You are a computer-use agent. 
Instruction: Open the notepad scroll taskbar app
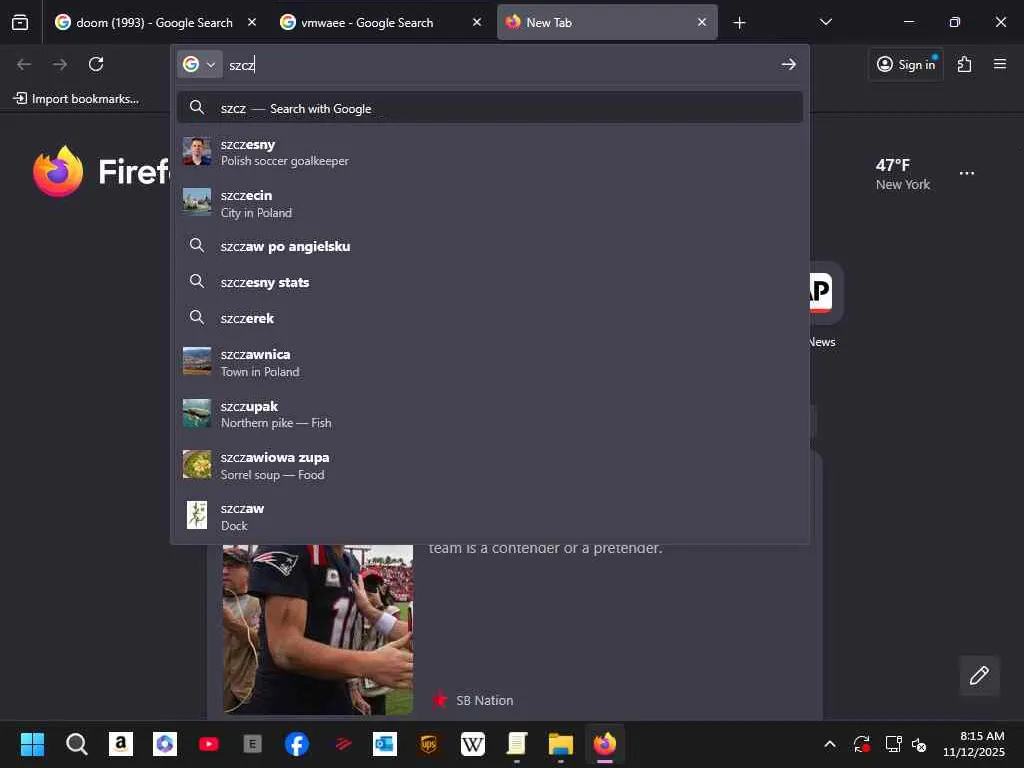point(517,744)
